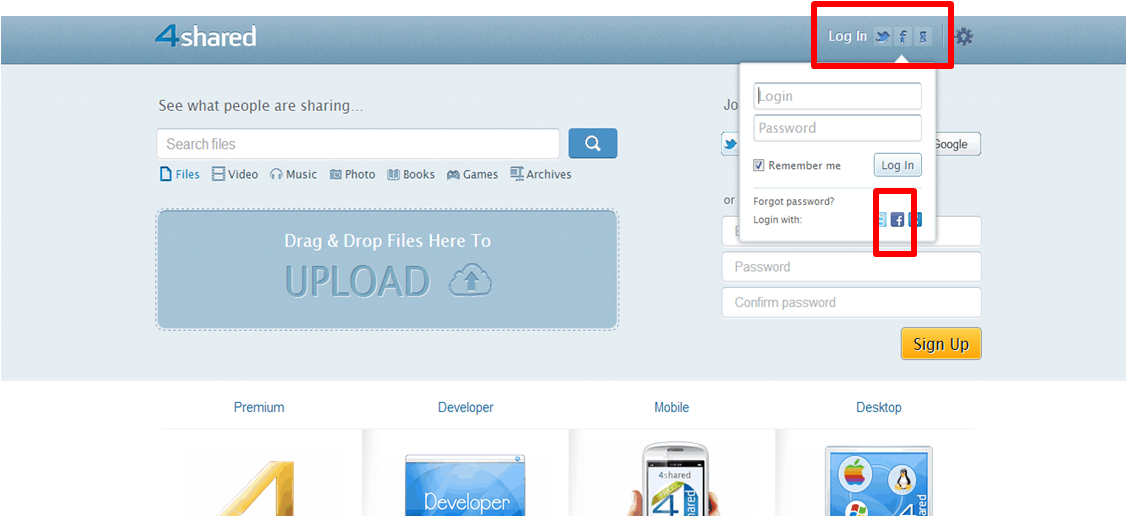Login with Facebook icon in popup
Screen dimensions: 1127x517
[x=897, y=220]
